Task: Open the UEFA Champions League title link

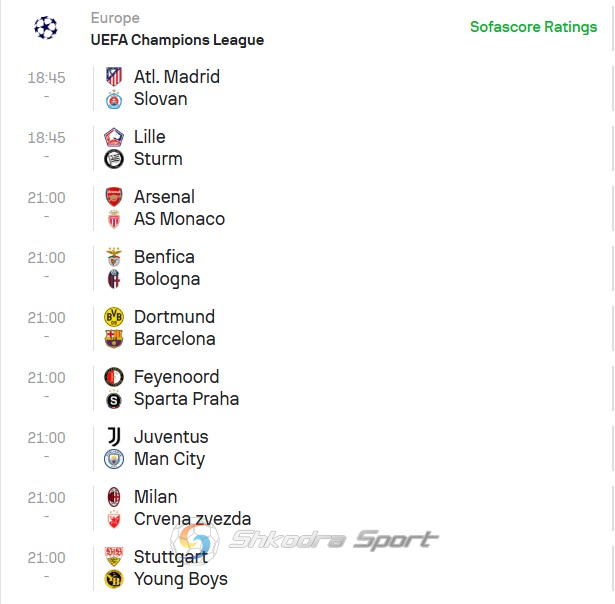Action: [x=177, y=40]
